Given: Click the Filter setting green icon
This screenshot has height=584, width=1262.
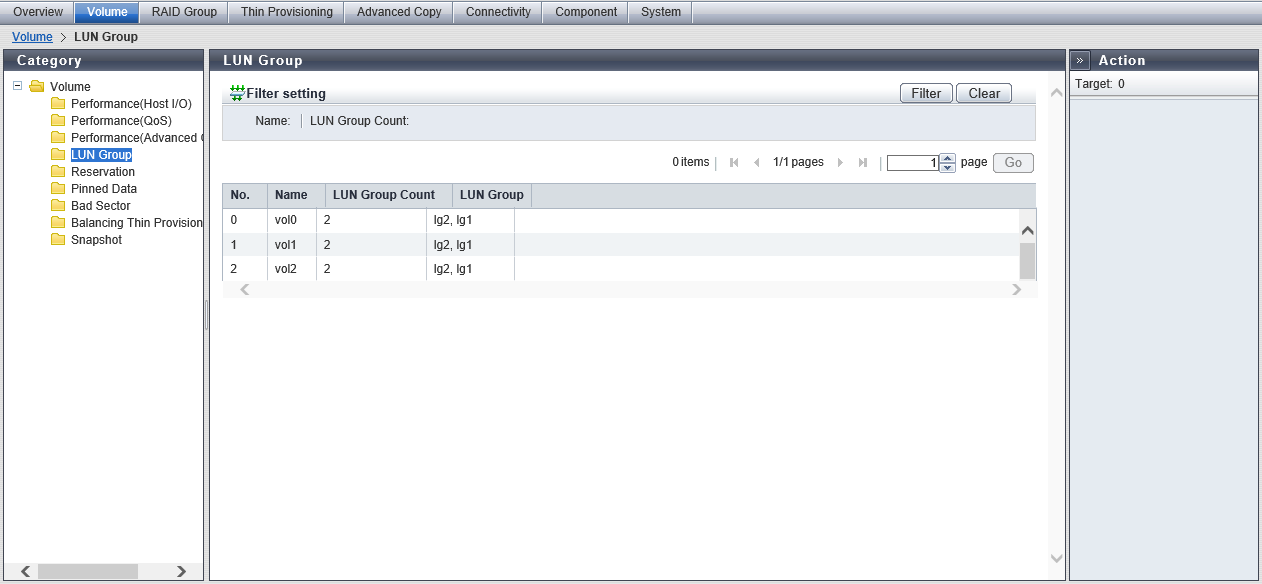Looking at the screenshot, I should point(237,93).
